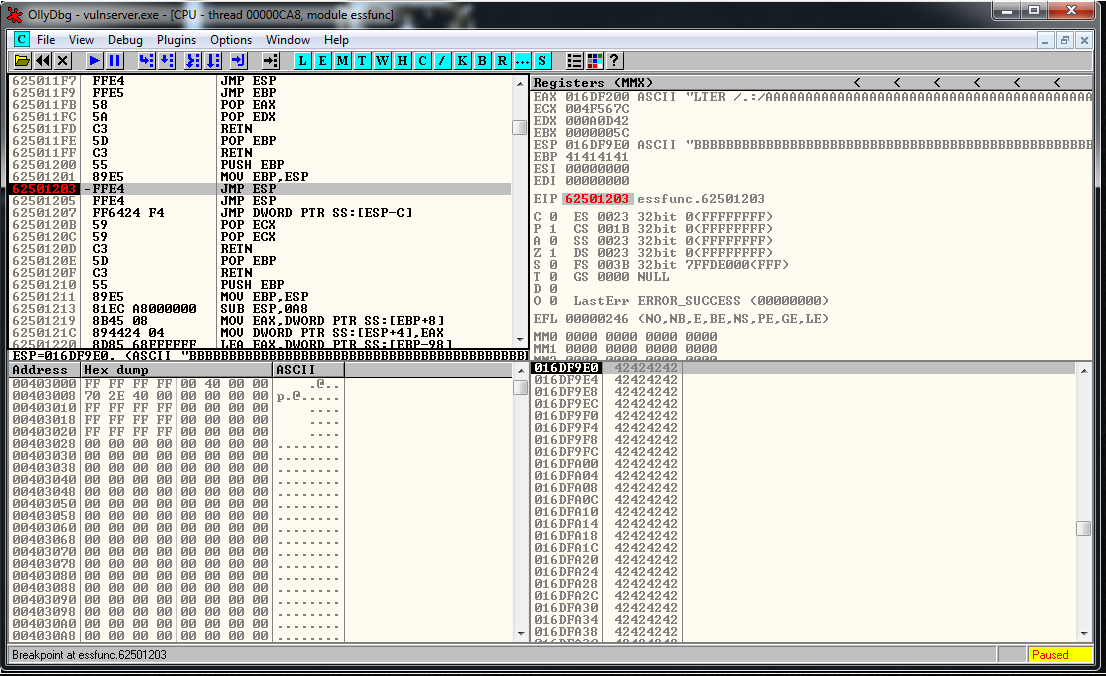Viewport: 1106px width, 676px height.
Task: Pause program execution
Action: click(x=113, y=60)
